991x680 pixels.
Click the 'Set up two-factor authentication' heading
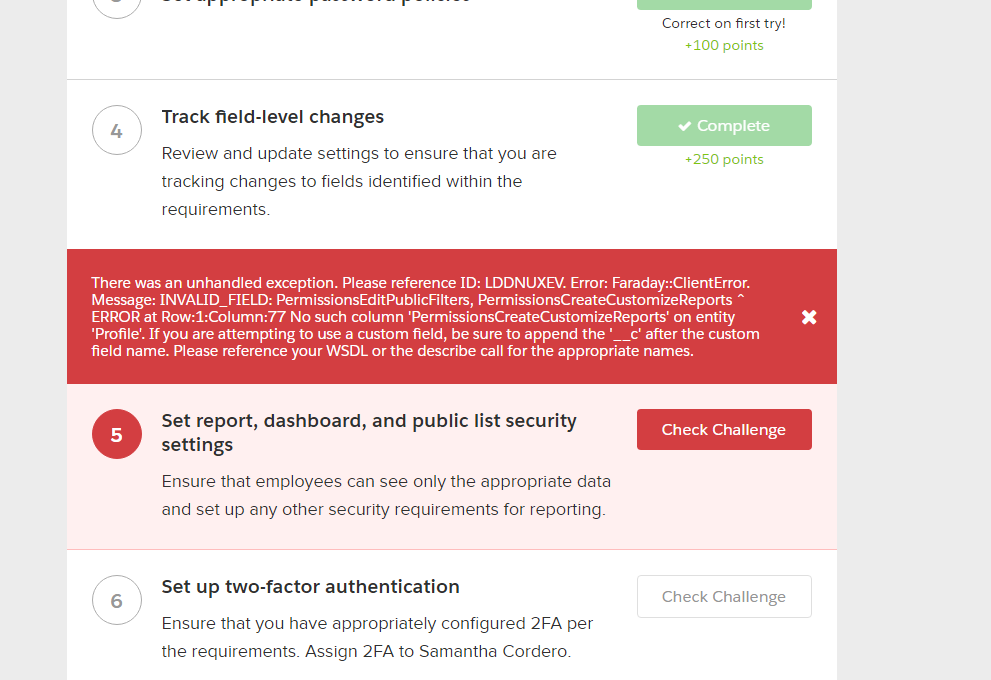point(311,587)
